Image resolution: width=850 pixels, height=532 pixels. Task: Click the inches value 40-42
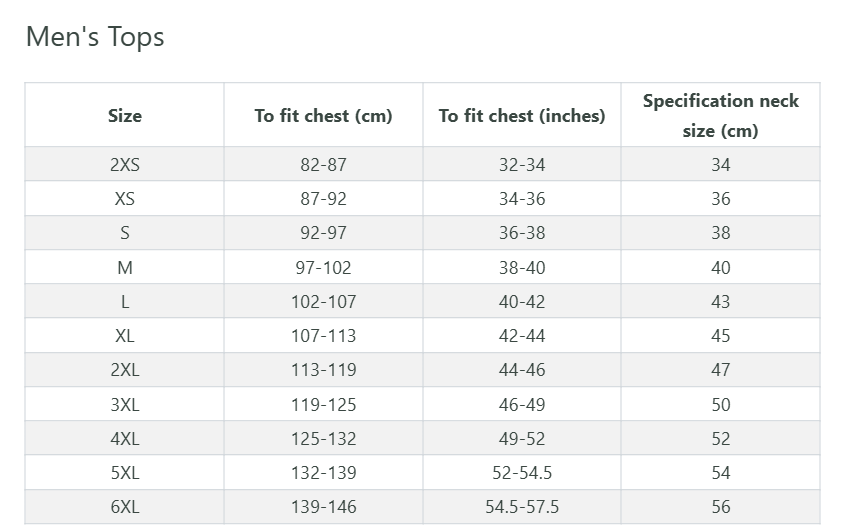pos(522,302)
